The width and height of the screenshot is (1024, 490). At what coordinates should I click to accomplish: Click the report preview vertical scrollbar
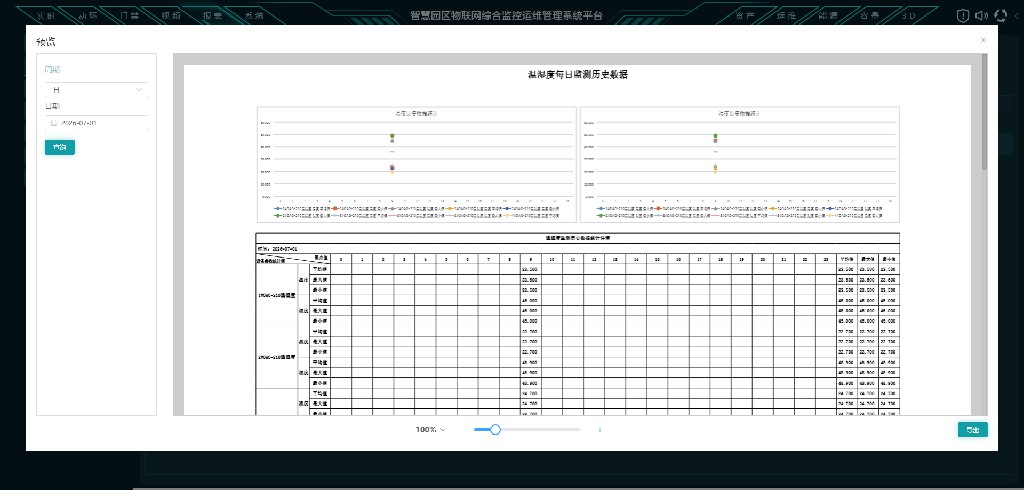[x=984, y=112]
